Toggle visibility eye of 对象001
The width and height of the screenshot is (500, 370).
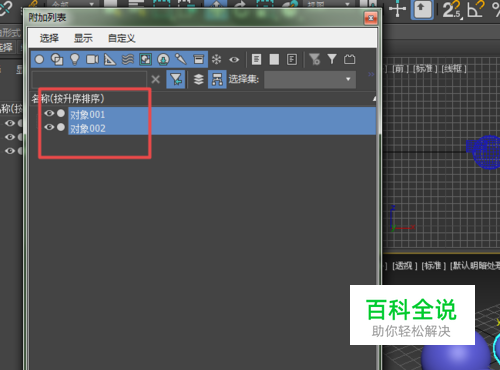click(49, 113)
